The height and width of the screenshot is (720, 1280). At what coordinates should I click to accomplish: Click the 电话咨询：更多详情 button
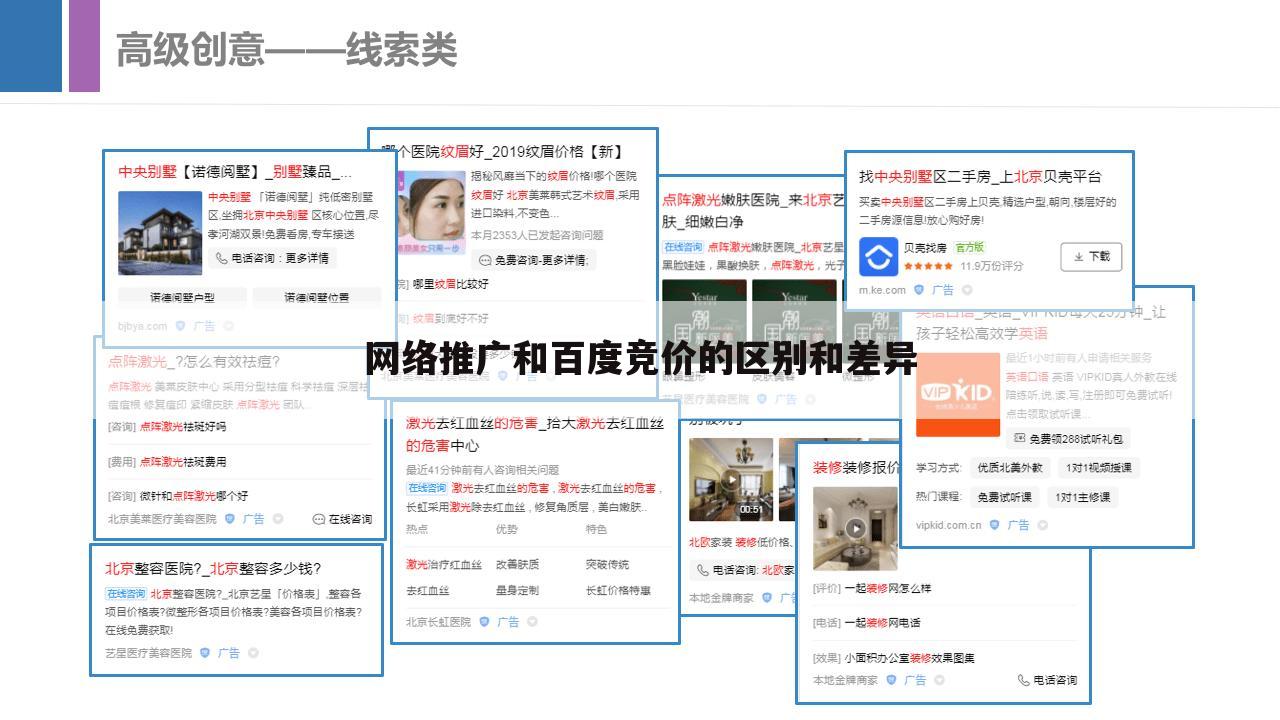tap(272, 258)
